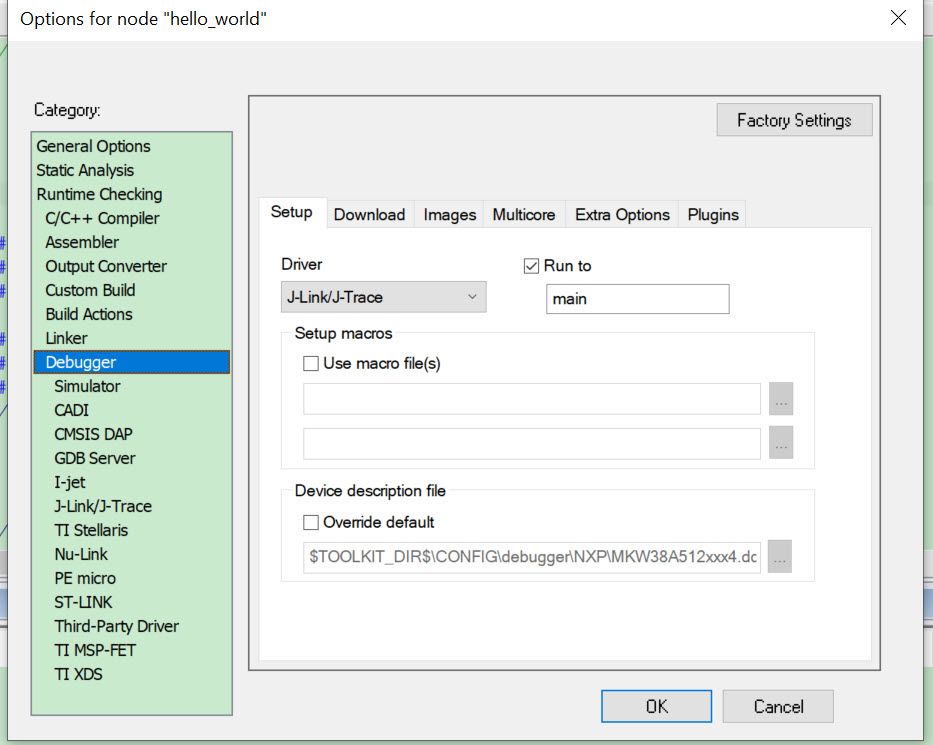This screenshot has height=745, width=933.
Task: Select Third-Party Driver category
Action: tap(117, 627)
